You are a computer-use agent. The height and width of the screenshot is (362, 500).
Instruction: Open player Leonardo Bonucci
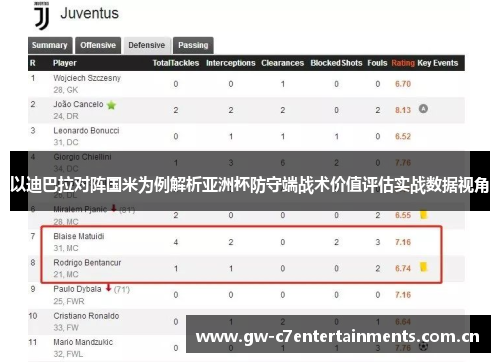coord(86,131)
